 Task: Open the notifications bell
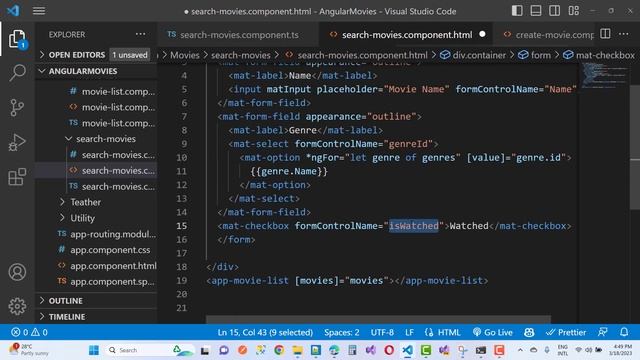(624, 332)
